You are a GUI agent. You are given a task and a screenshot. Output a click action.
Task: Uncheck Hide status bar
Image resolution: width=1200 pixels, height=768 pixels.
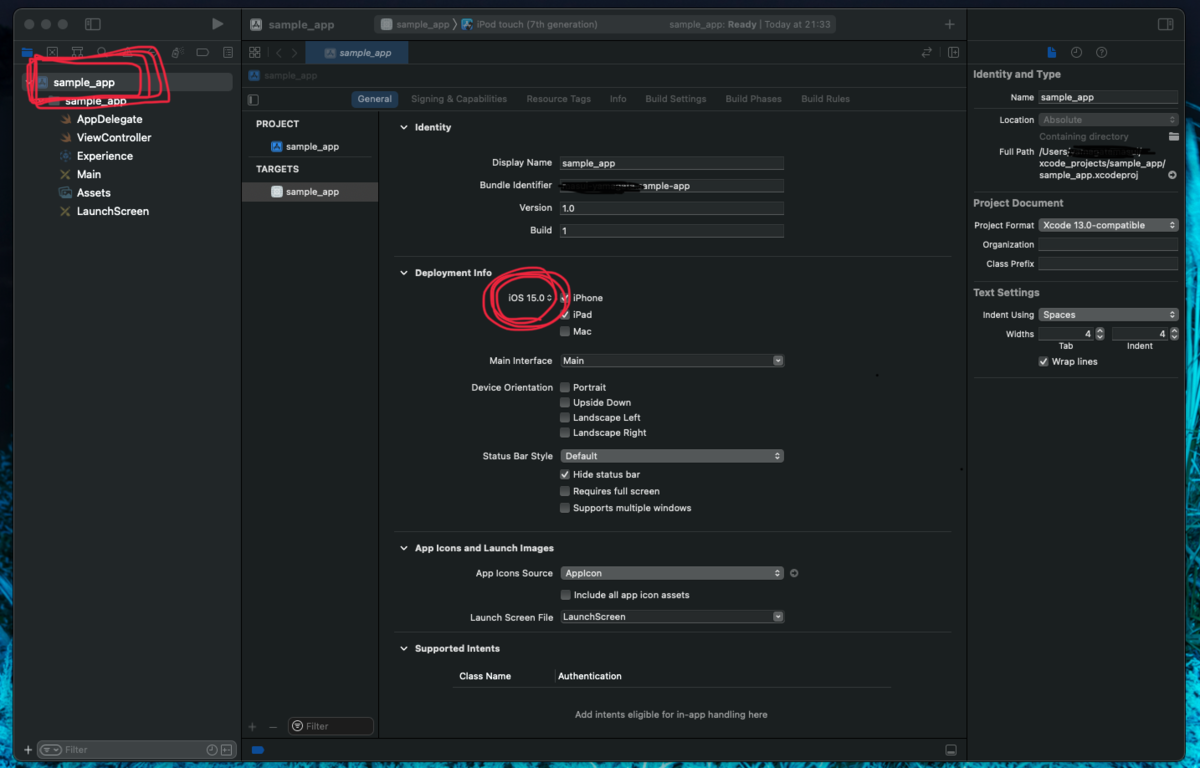(x=566, y=474)
